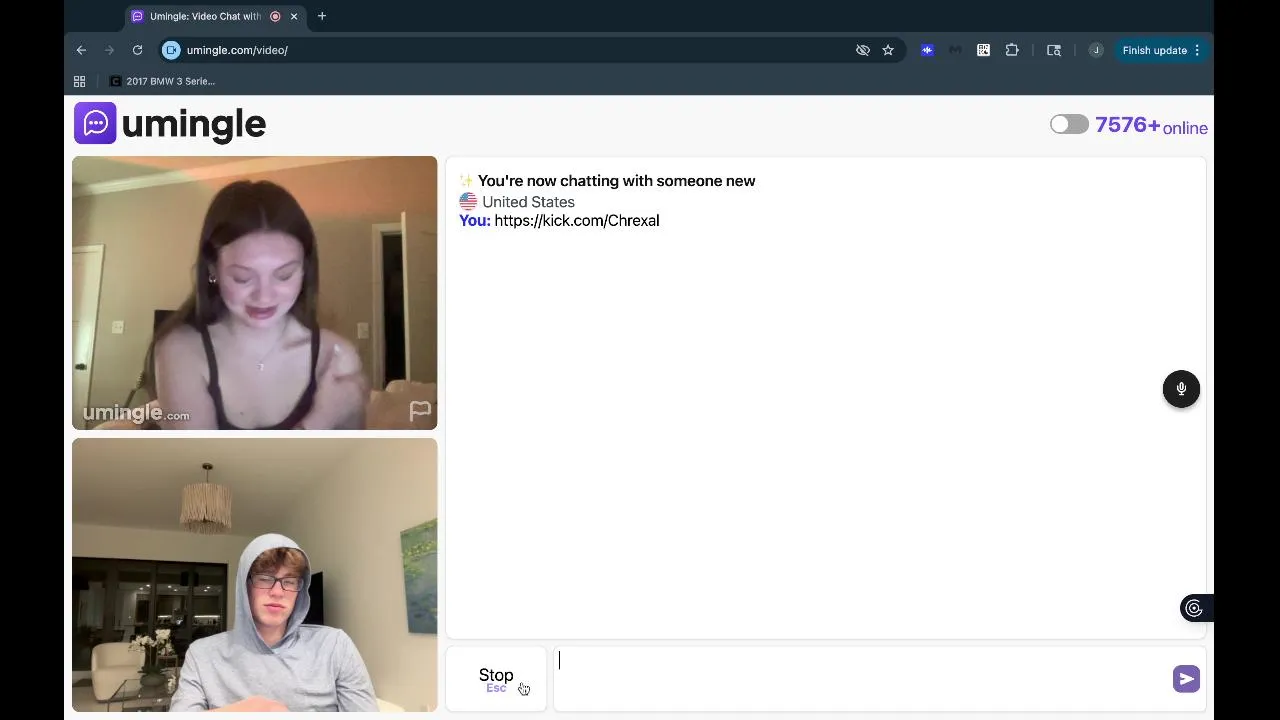The image size is (1280, 720).
Task: Open the blue waveform extension icon
Action: (927, 50)
